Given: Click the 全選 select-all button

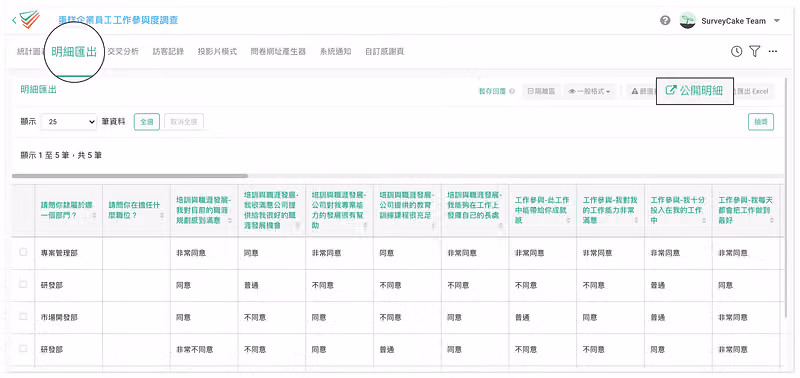Looking at the screenshot, I should [x=147, y=122].
